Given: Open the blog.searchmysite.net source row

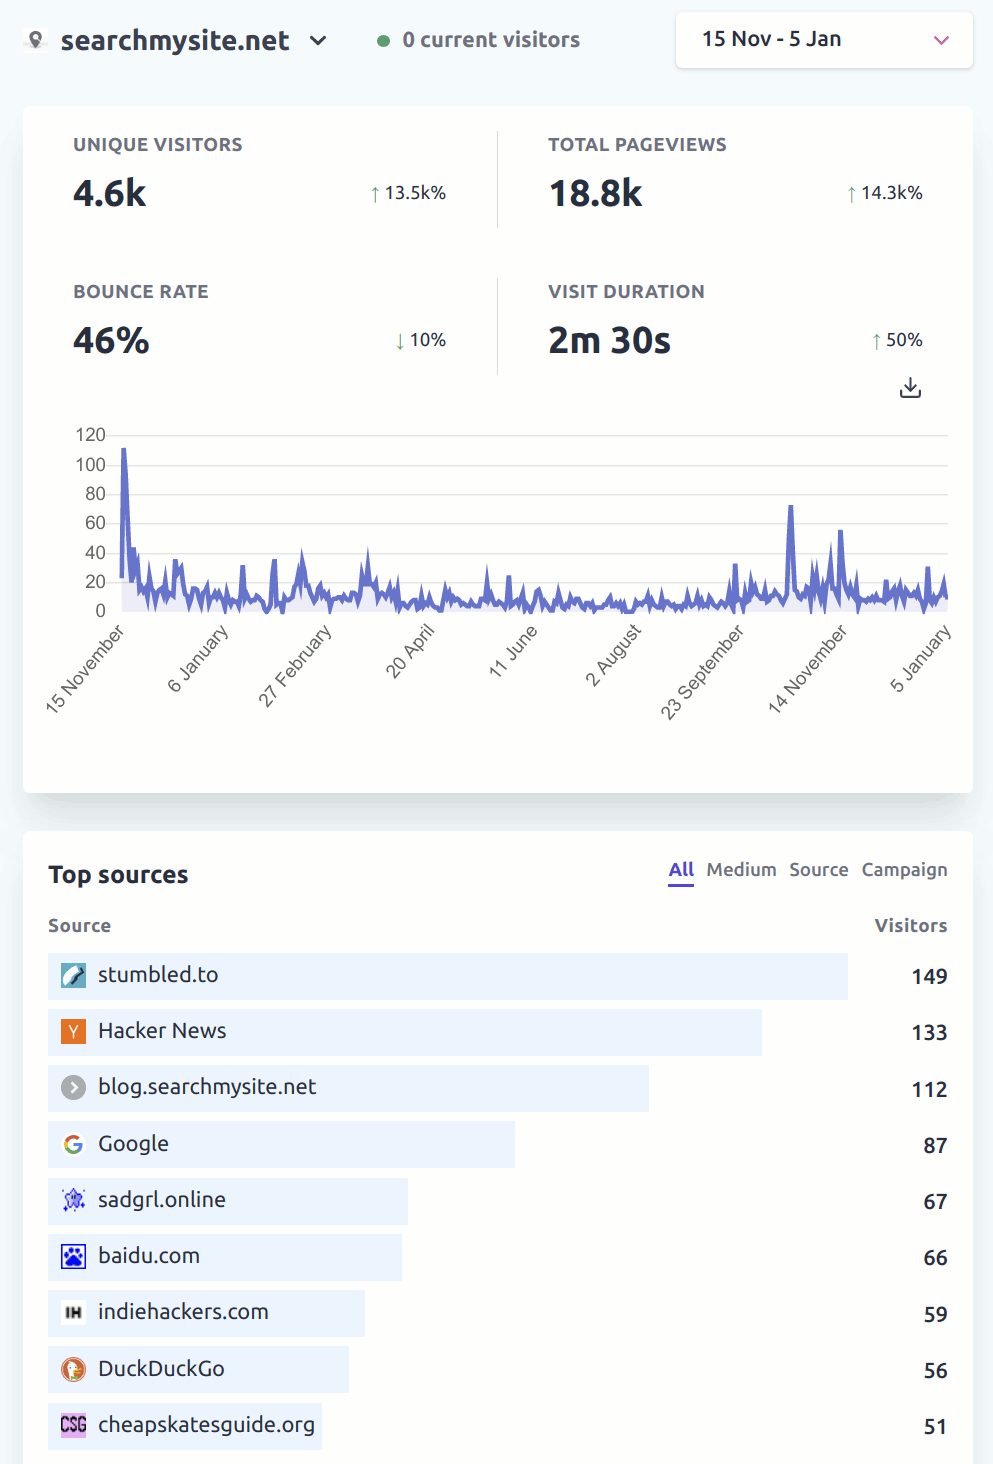Looking at the screenshot, I should pos(497,1088).
